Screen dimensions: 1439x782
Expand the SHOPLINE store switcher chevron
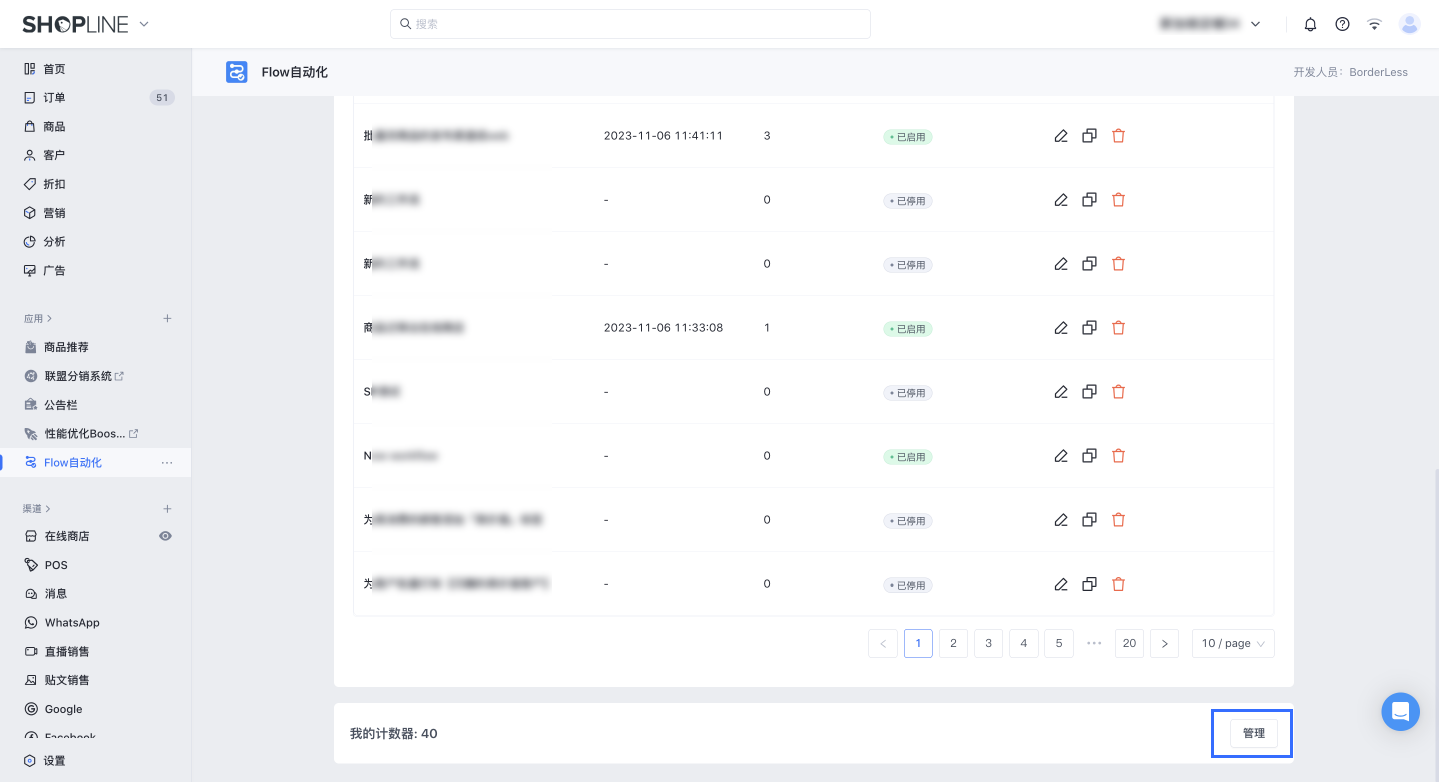[144, 24]
